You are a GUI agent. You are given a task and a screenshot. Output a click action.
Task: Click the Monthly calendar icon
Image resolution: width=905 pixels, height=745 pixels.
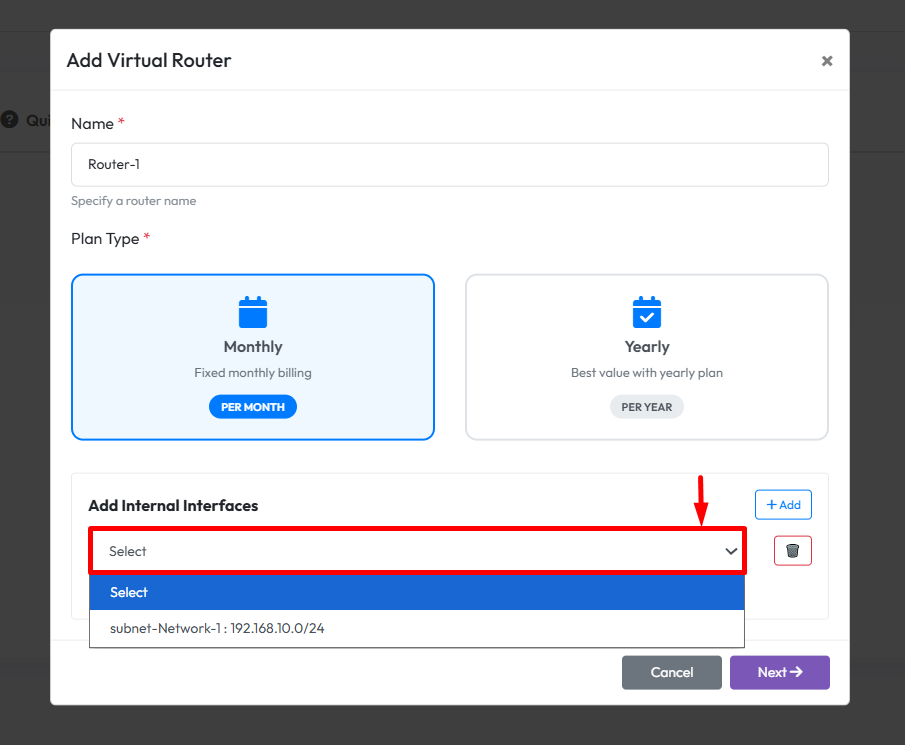(253, 312)
